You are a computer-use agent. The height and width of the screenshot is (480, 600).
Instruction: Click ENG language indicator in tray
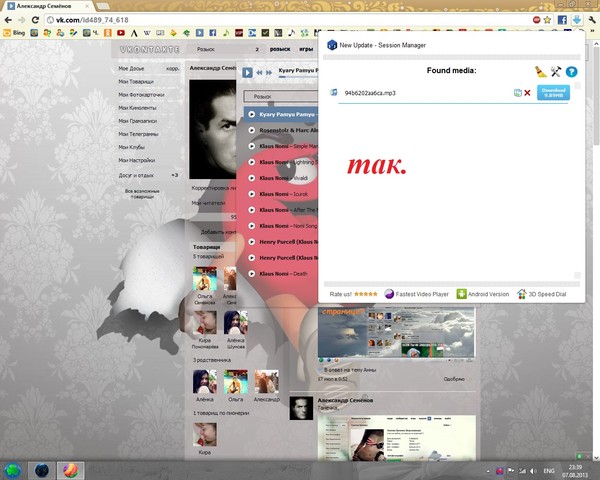tap(549, 471)
